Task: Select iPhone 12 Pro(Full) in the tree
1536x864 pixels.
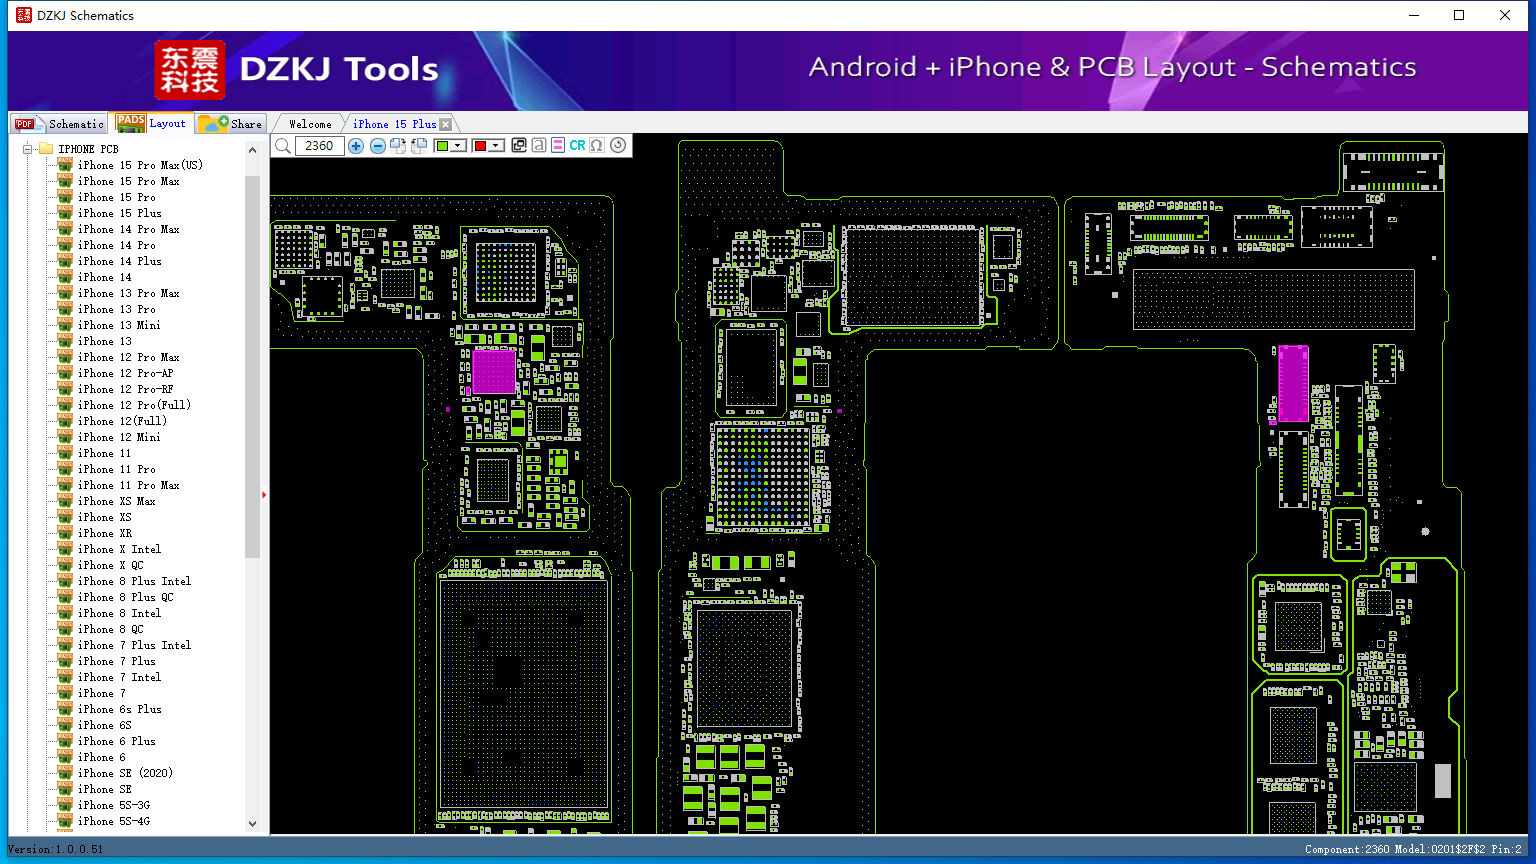Action: coord(134,405)
